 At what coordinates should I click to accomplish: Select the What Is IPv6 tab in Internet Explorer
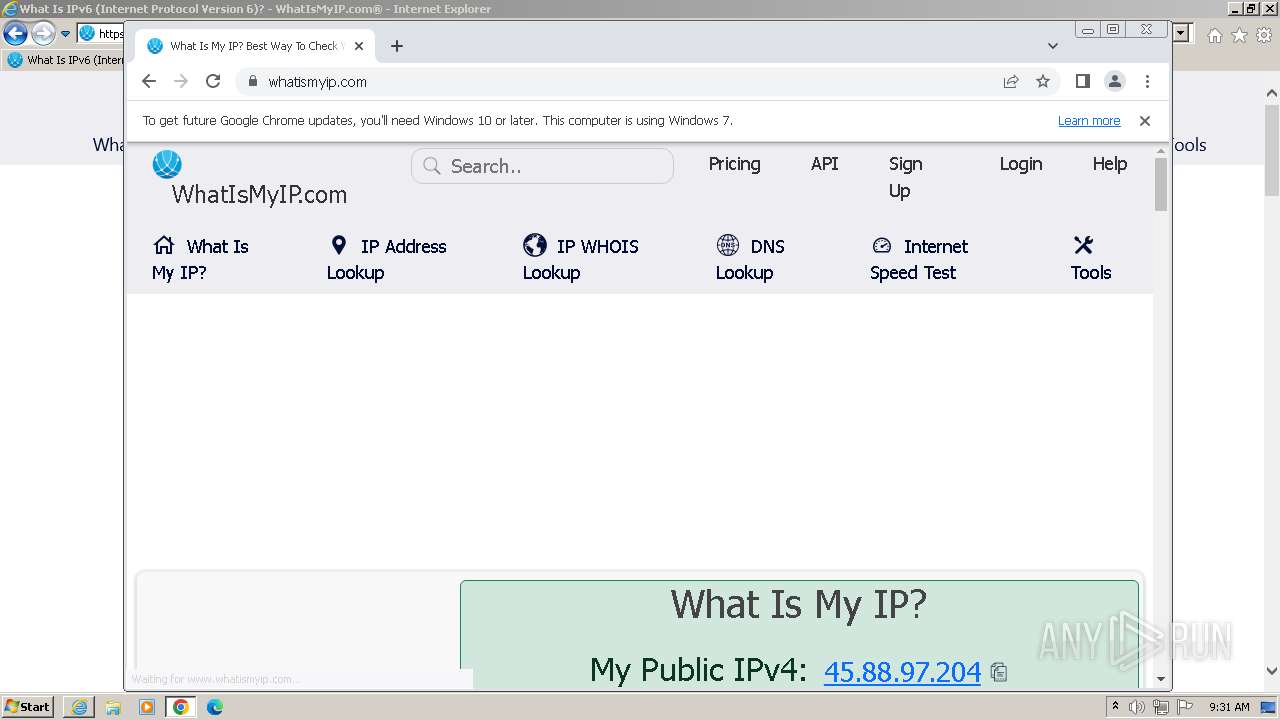(x=65, y=60)
